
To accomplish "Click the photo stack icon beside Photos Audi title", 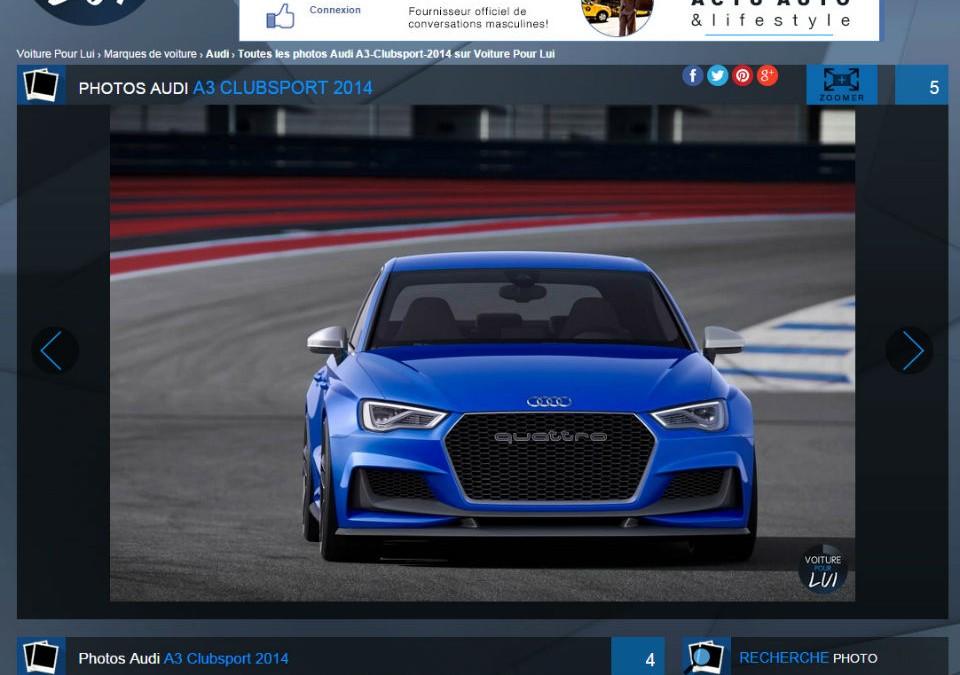I will point(41,85).
